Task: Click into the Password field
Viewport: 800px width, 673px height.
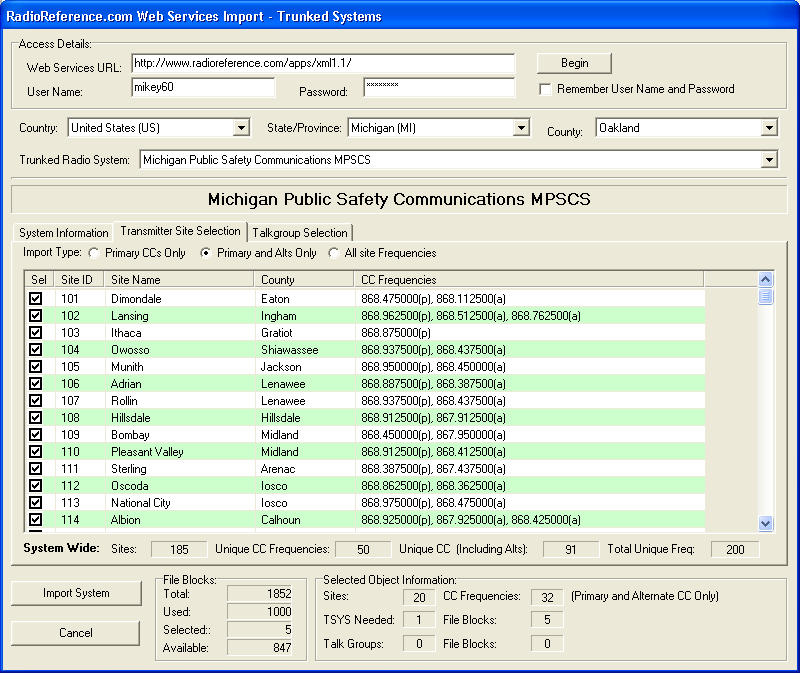Action: coord(438,87)
